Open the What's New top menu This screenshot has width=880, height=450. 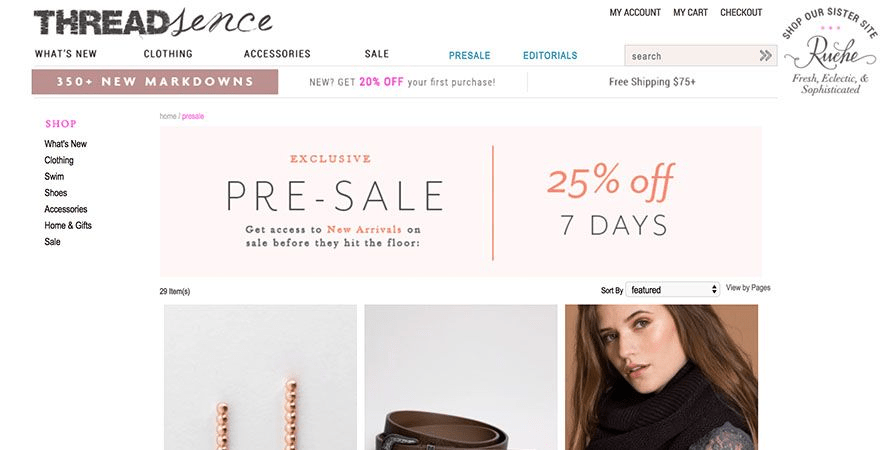pos(66,54)
